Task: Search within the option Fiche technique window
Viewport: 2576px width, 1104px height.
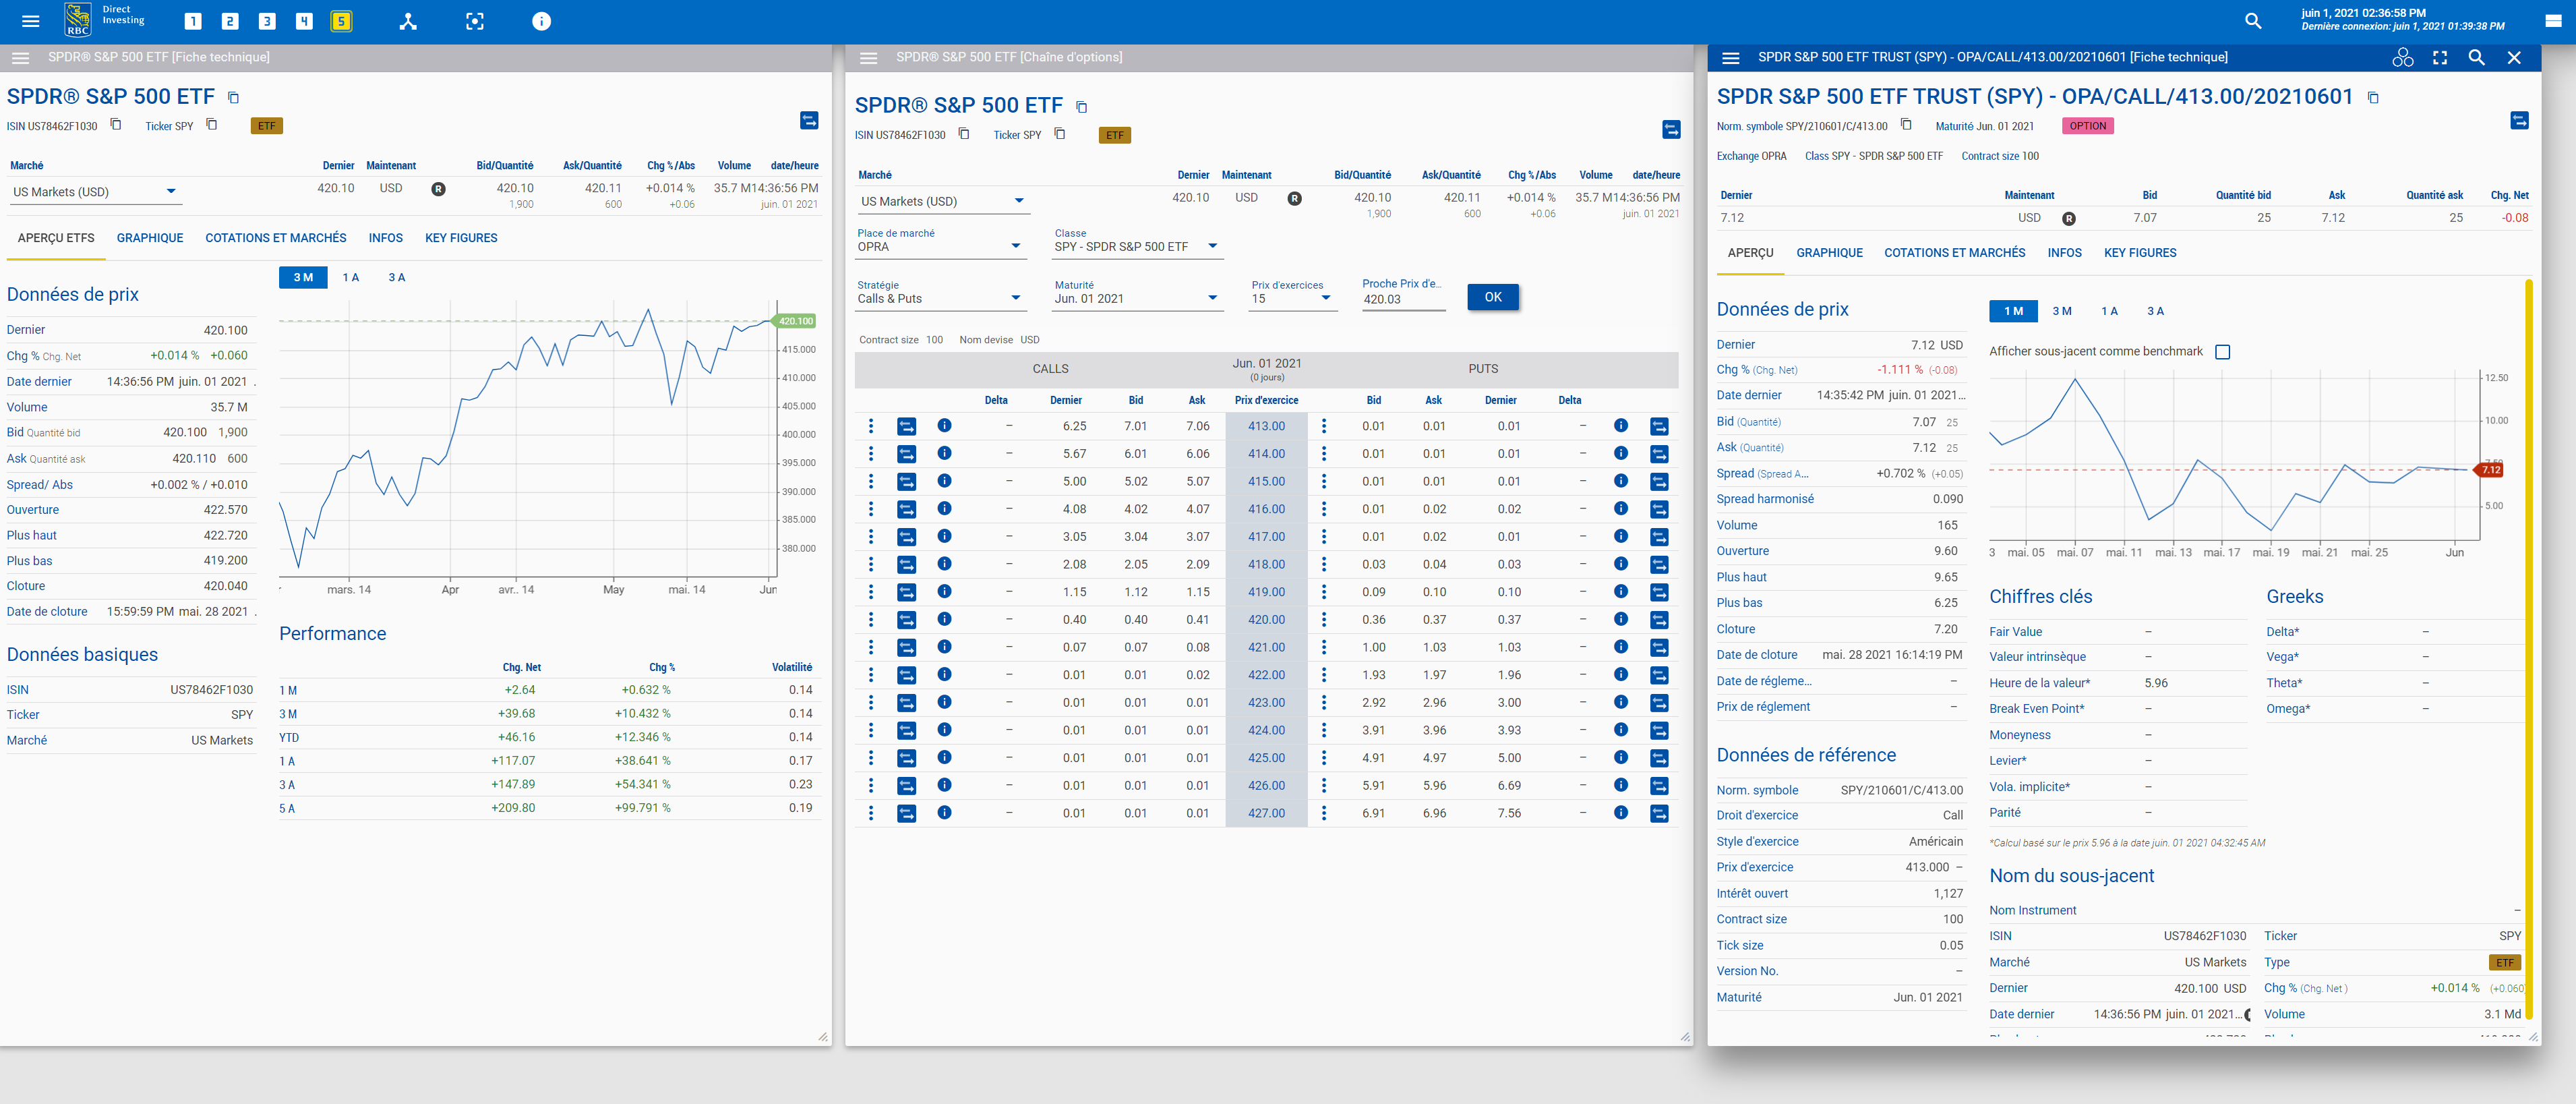Action: click(2476, 58)
